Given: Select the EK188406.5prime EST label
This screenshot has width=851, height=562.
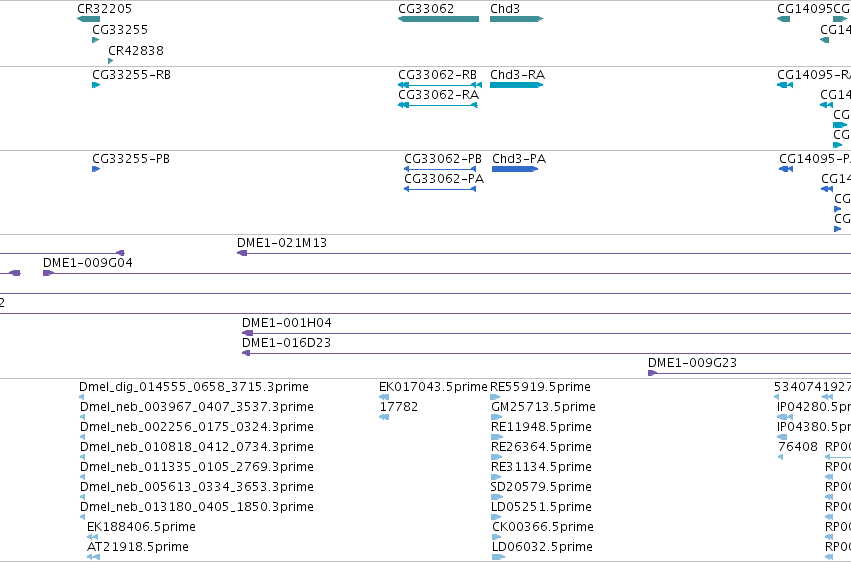Looking at the screenshot, I should tap(141, 527).
